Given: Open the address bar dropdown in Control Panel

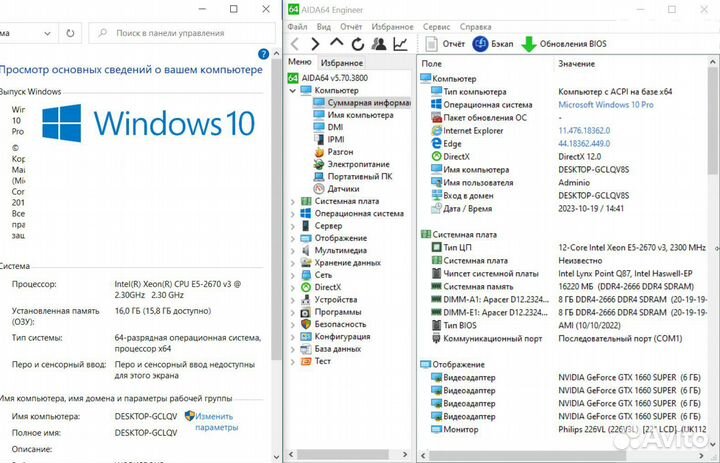Looking at the screenshot, I should tap(47, 34).
